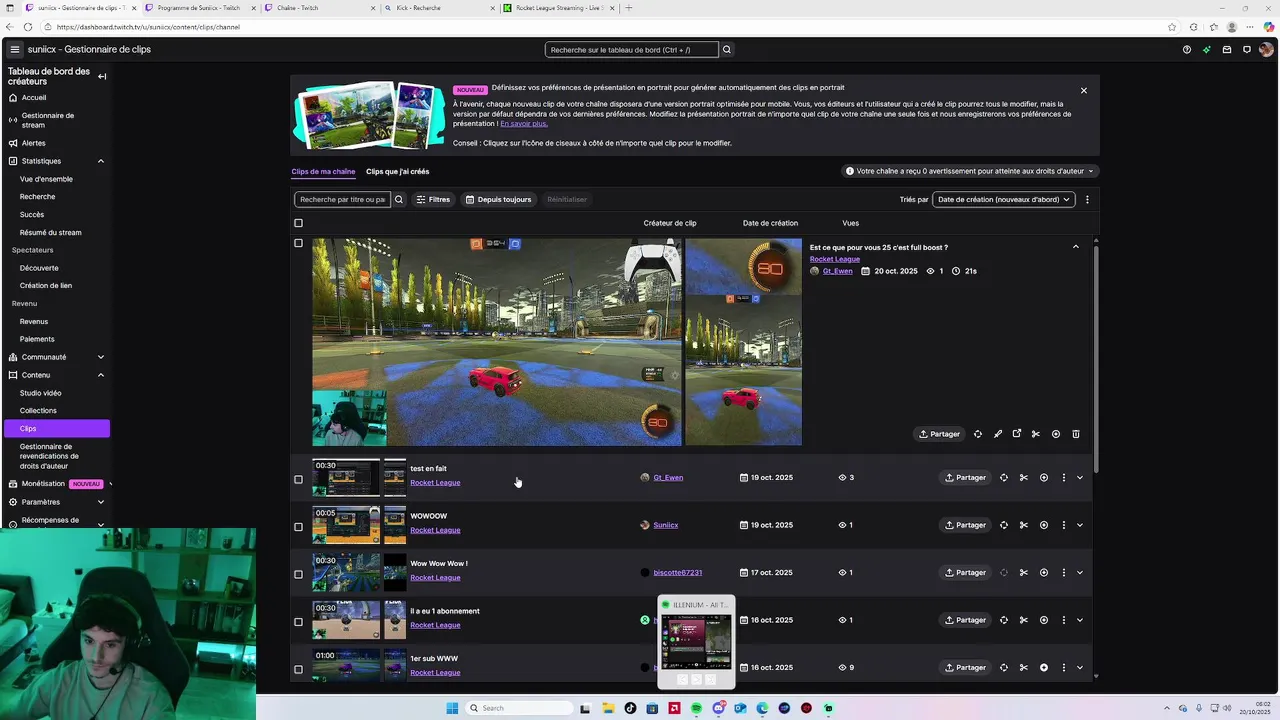Image resolution: width=1280 pixels, height=720 pixels.
Task: Check the 'WOWOOW' clip checkbox
Action: pyautogui.click(x=298, y=527)
